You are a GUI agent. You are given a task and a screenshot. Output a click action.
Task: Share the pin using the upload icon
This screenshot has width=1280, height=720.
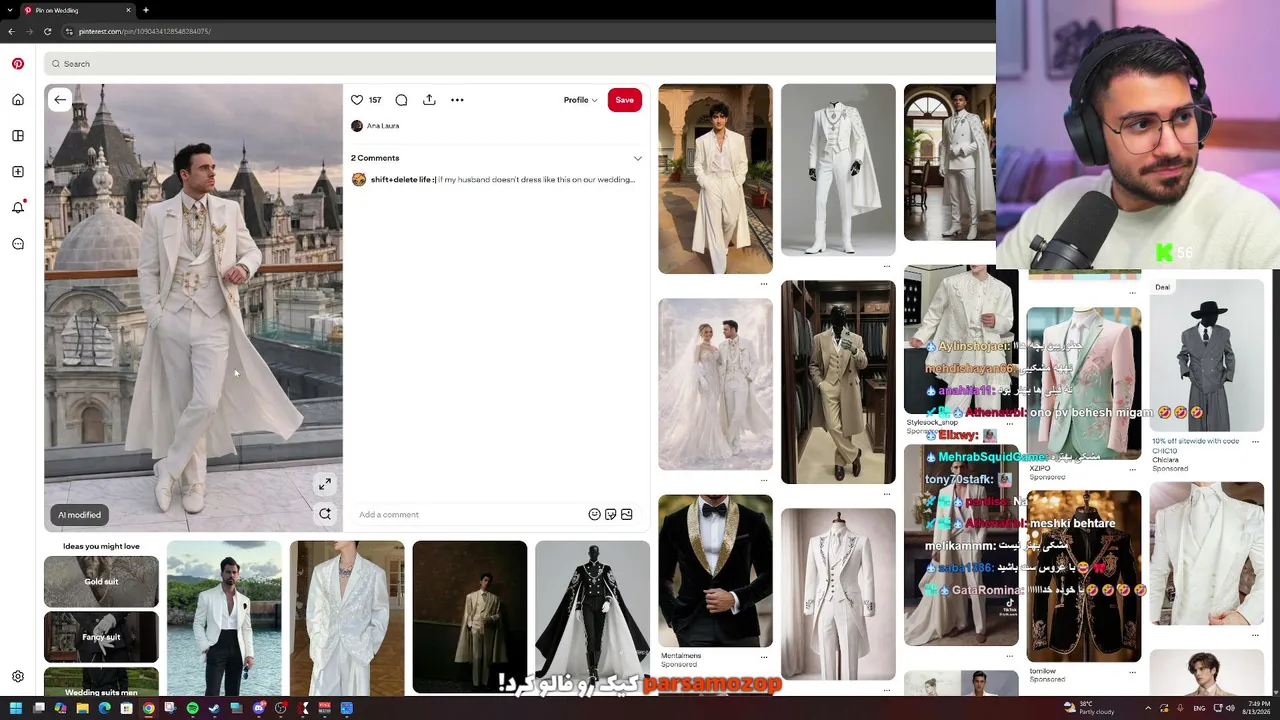(x=429, y=100)
